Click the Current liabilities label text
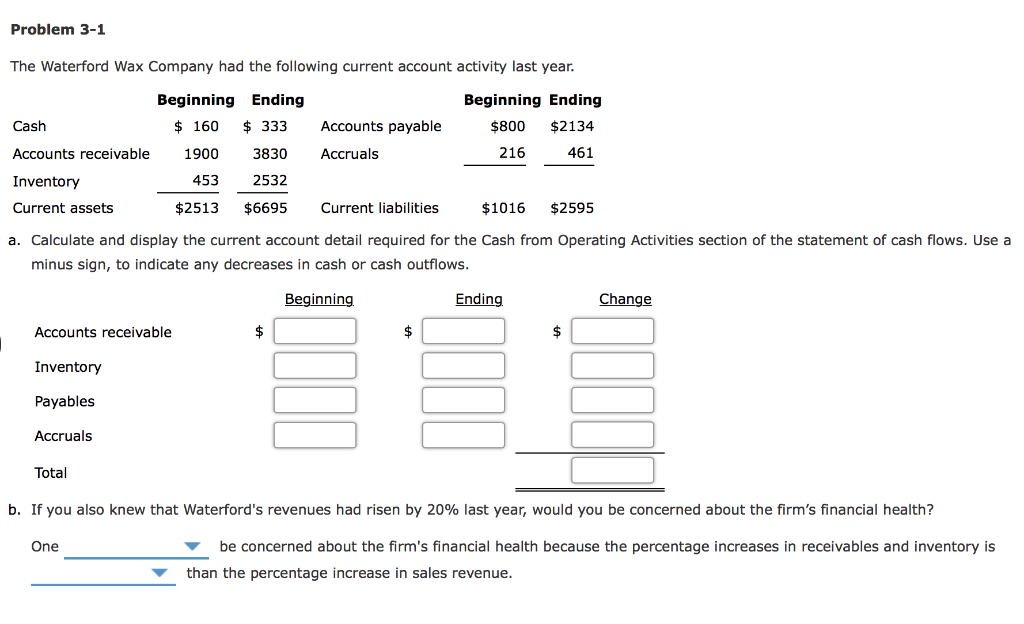The width and height of the screenshot is (1024, 624). pos(379,208)
